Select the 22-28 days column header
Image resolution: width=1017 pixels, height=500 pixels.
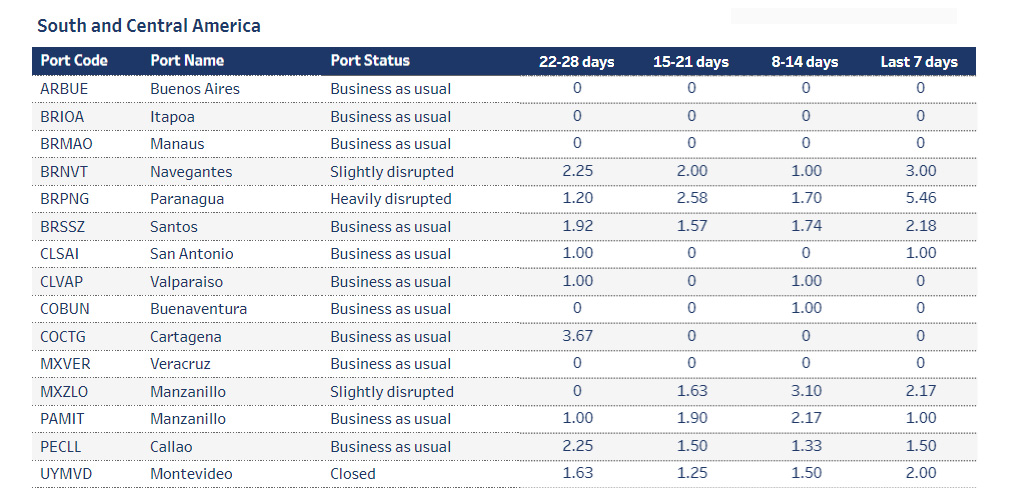click(x=577, y=62)
